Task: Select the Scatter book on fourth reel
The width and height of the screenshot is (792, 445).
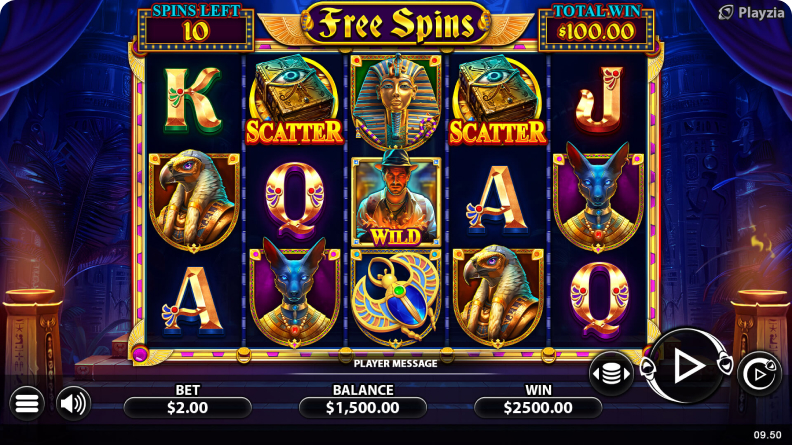Action: click(498, 101)
